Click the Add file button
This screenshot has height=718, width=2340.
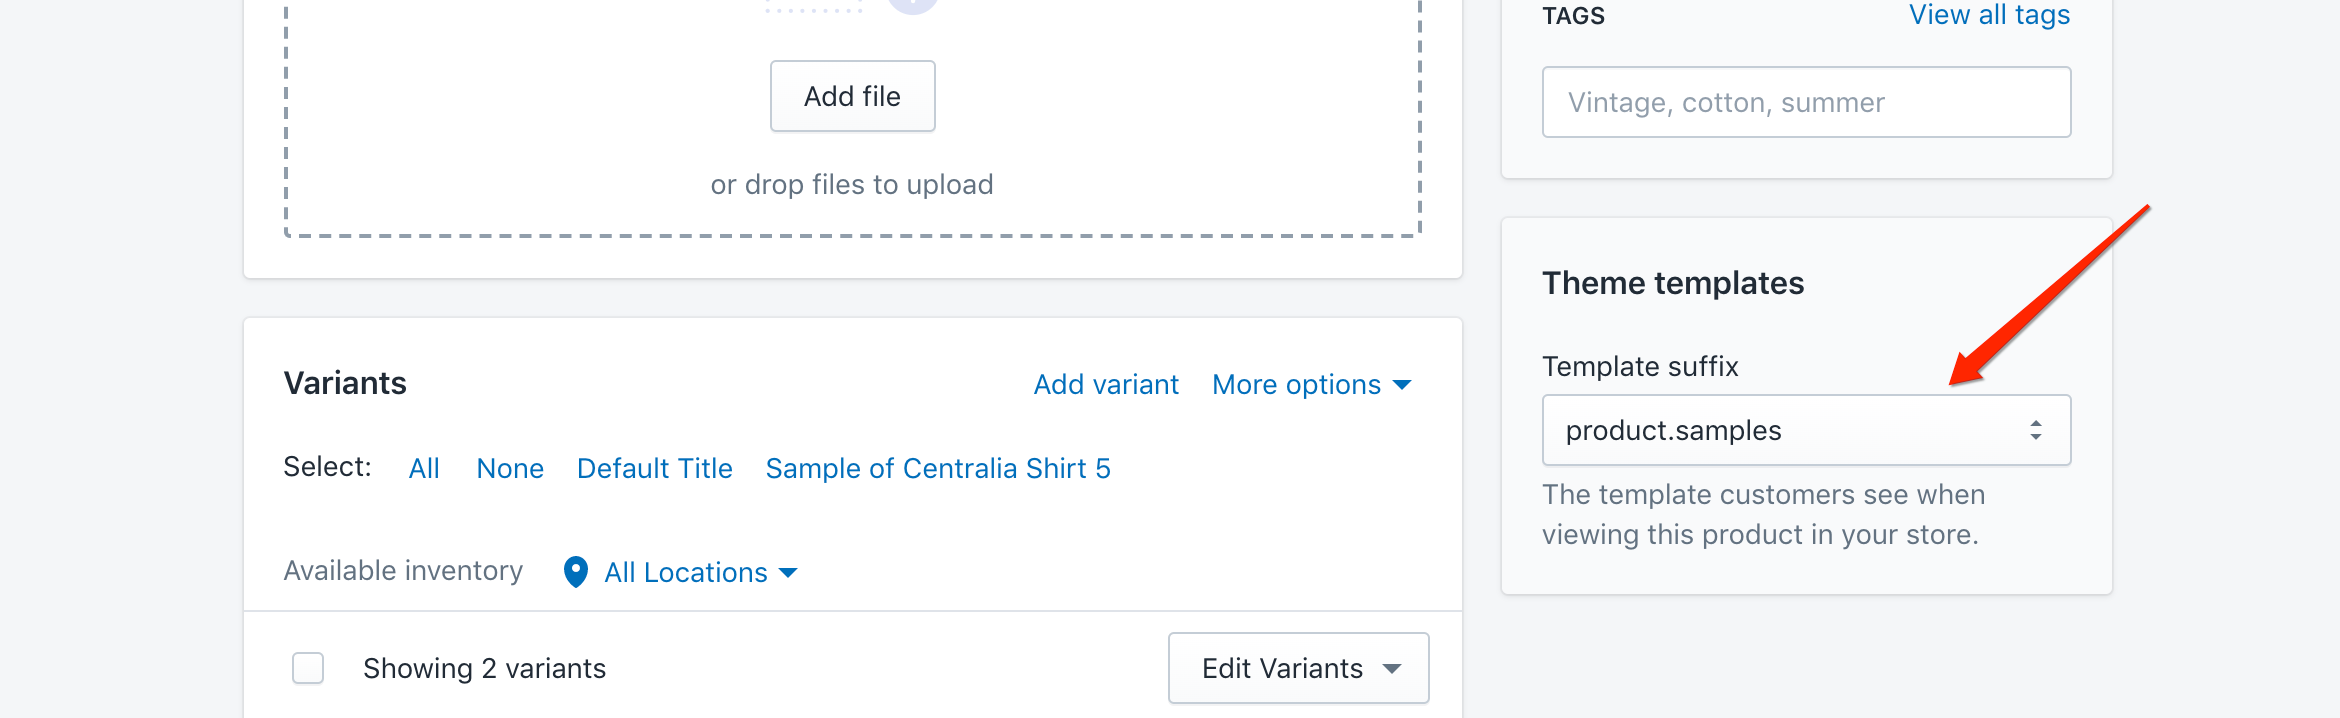(x=853, y=96)
